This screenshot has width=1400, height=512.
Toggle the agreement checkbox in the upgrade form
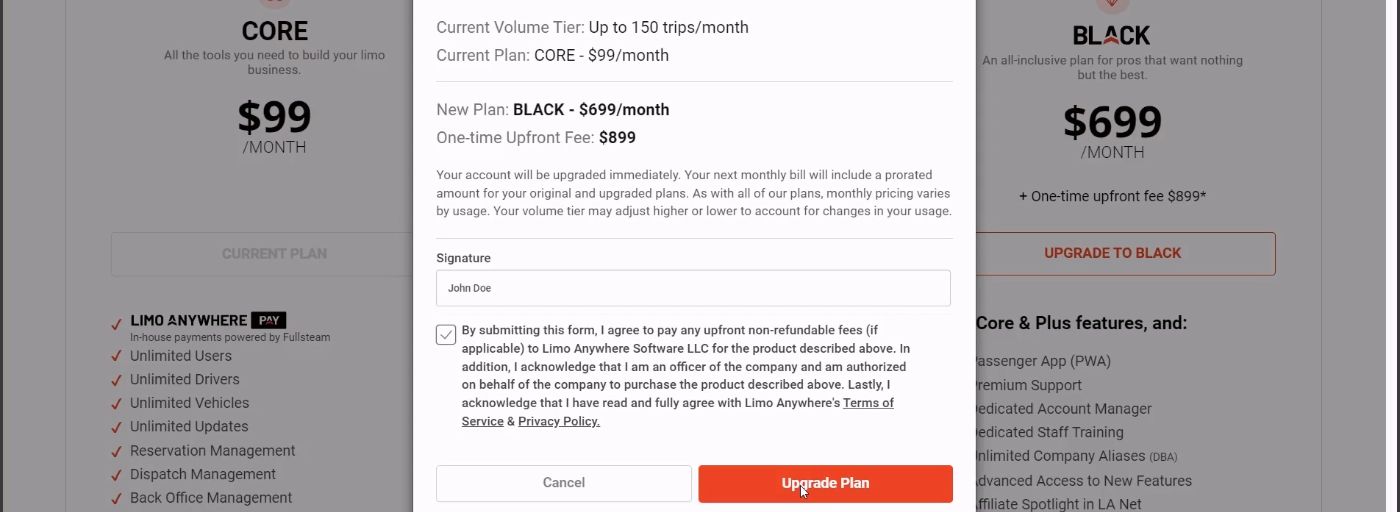click(446, 335)
